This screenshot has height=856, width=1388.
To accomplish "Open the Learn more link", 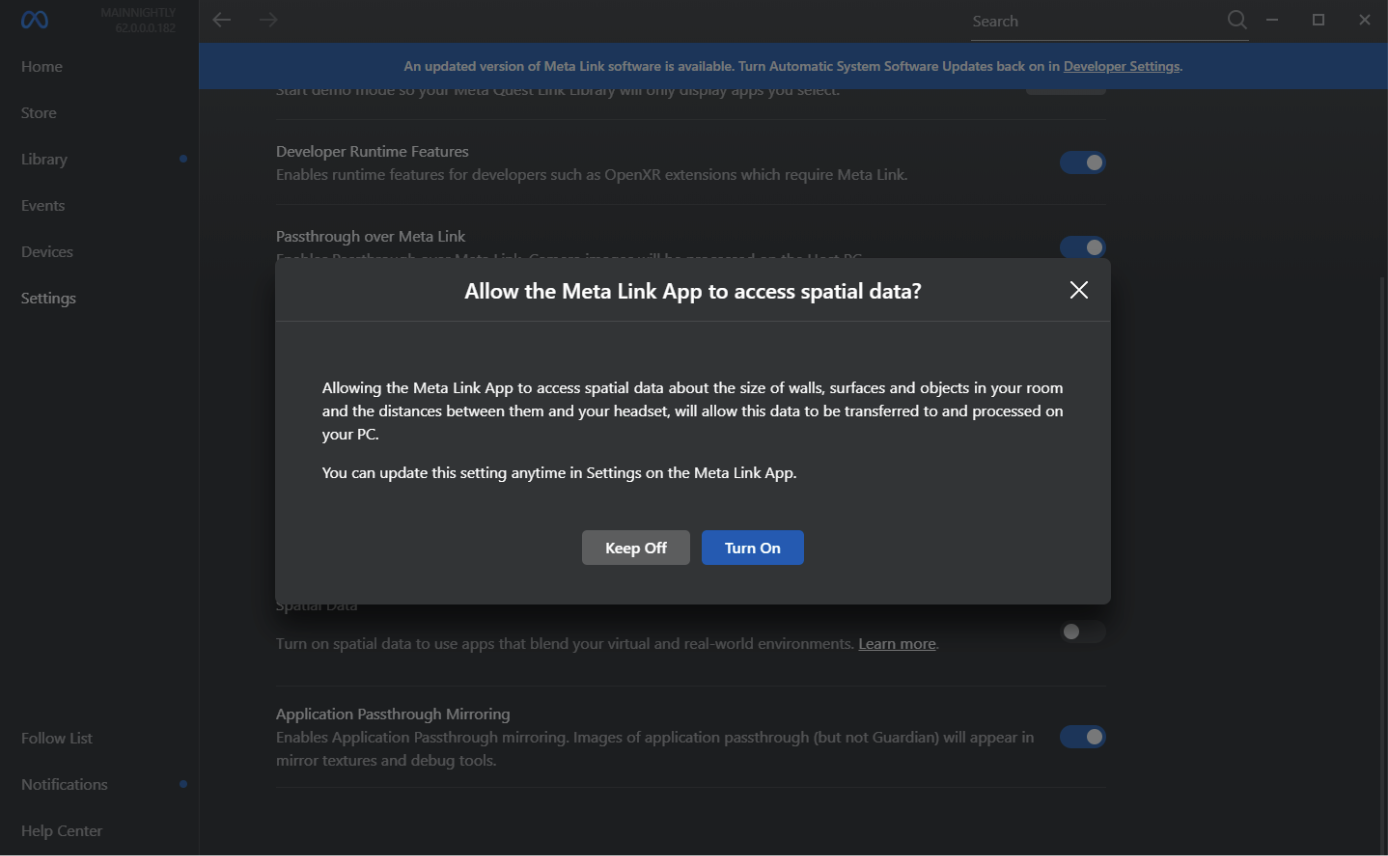I will pos(896,644).
